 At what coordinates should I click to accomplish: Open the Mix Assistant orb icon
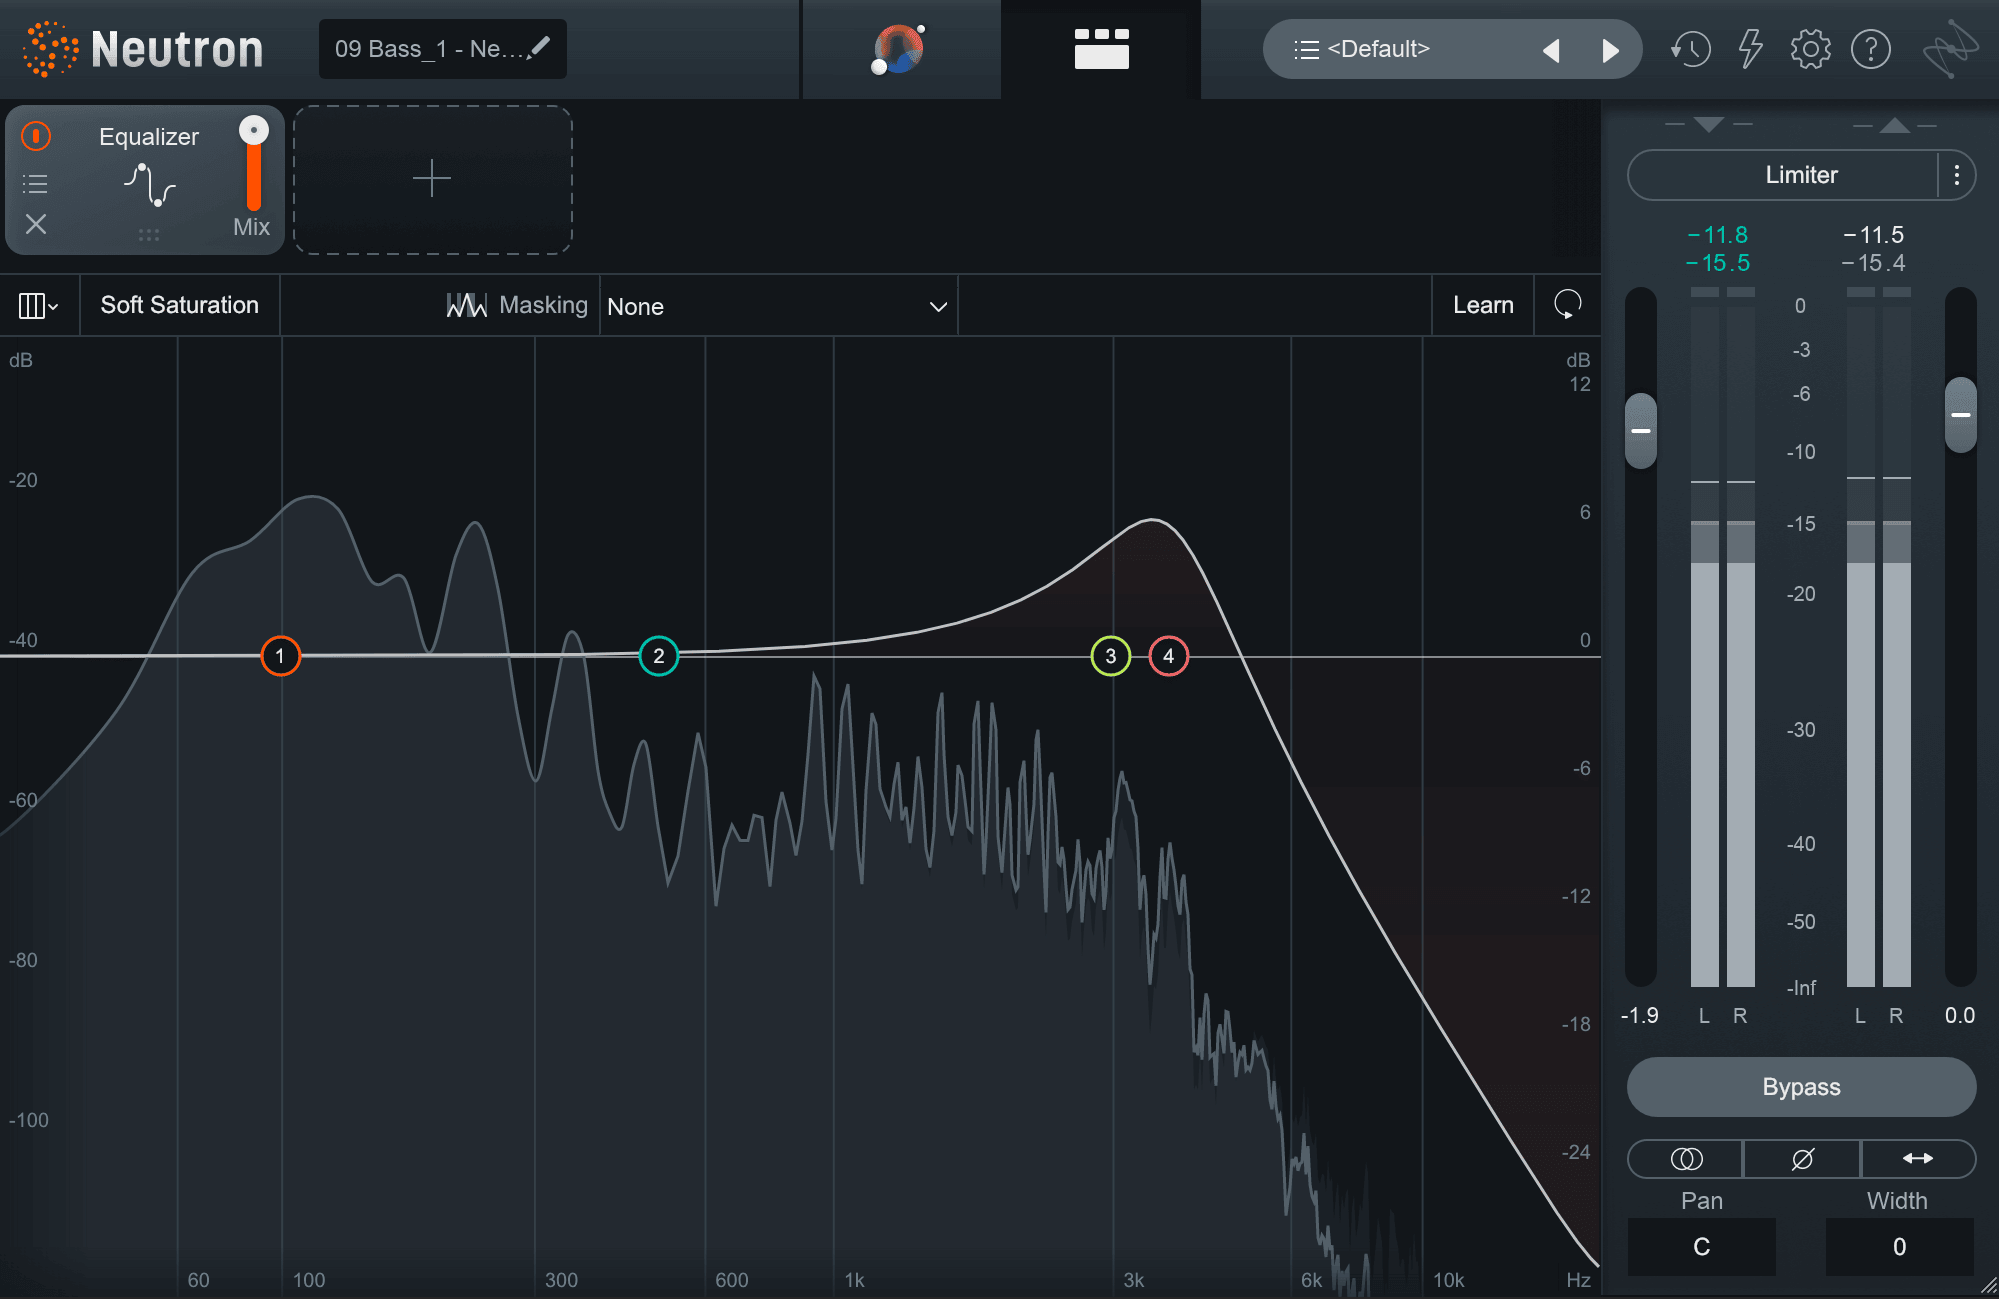[899, 49]
